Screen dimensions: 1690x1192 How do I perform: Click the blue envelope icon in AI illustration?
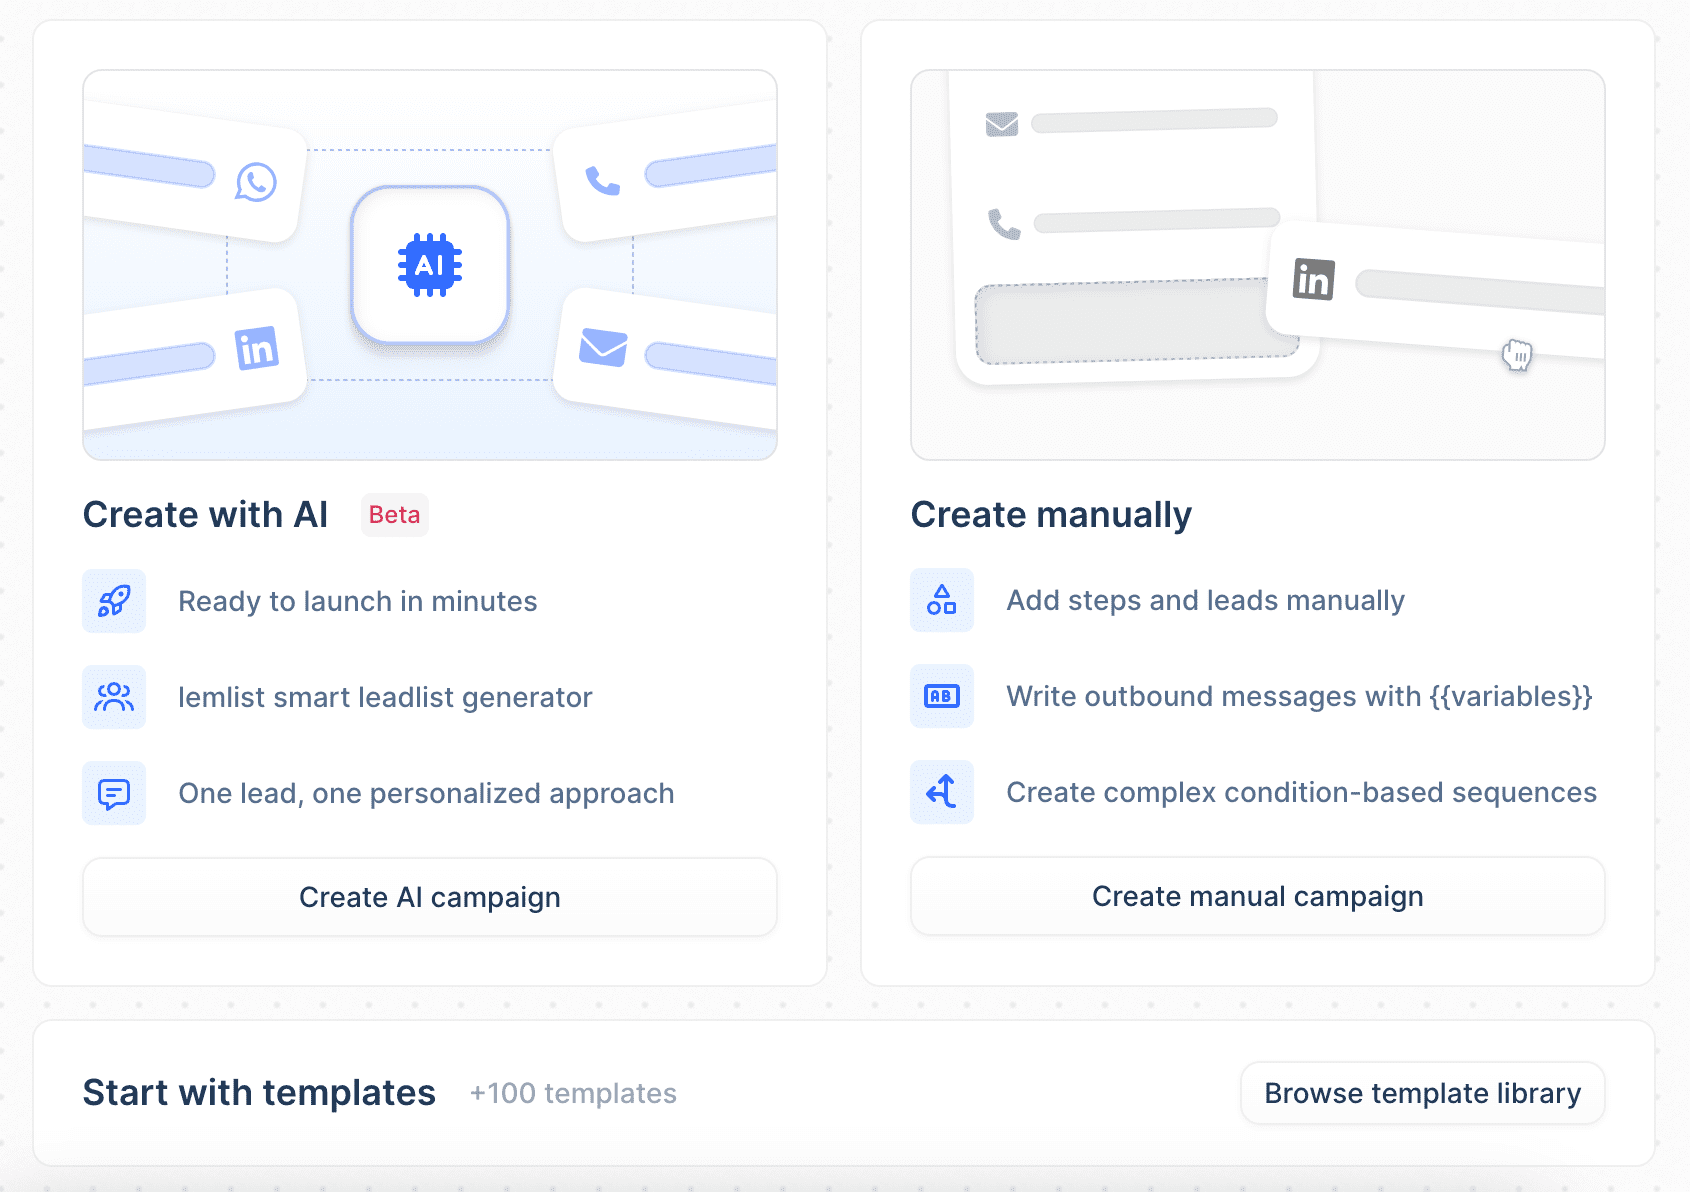(x=603, y=348)
